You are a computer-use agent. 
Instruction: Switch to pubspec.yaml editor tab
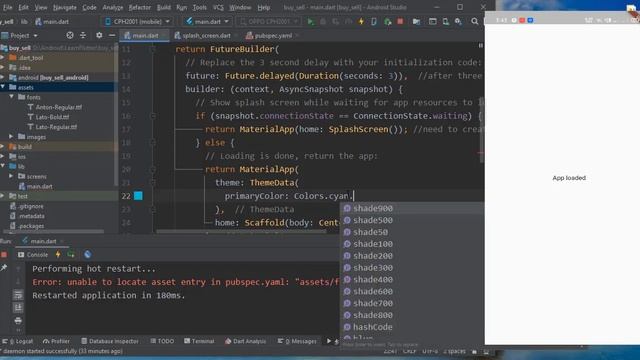tap(273, 36)
